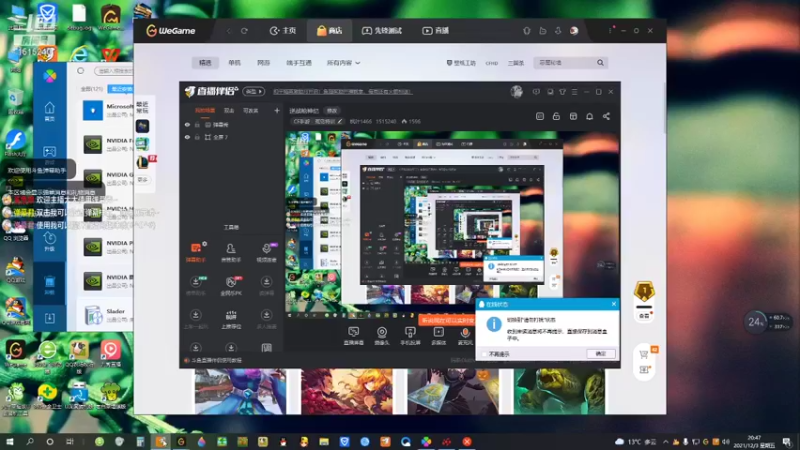The width and height of the screenshot is (800, 450).
Task: Open the Windows Start menu
Action: pyautogui.click(x=10, y=442)
